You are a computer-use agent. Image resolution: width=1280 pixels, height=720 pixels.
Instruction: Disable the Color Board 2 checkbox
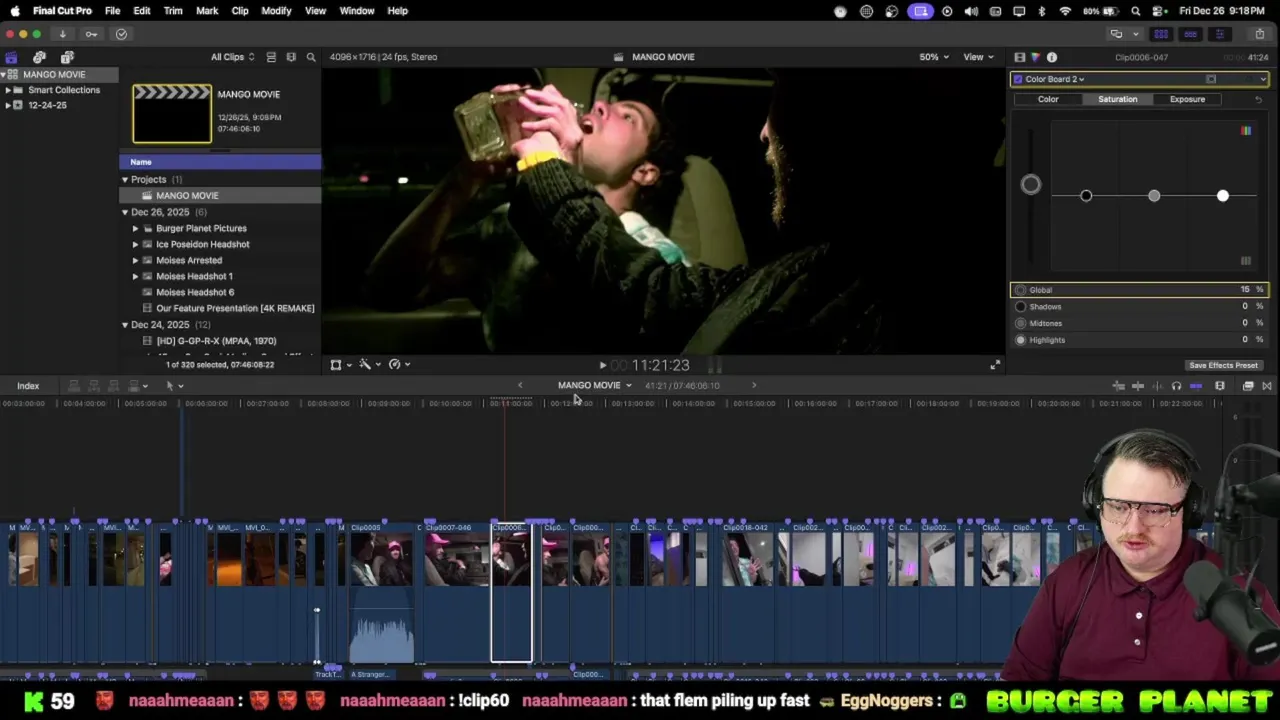[x=1018, y=79]
